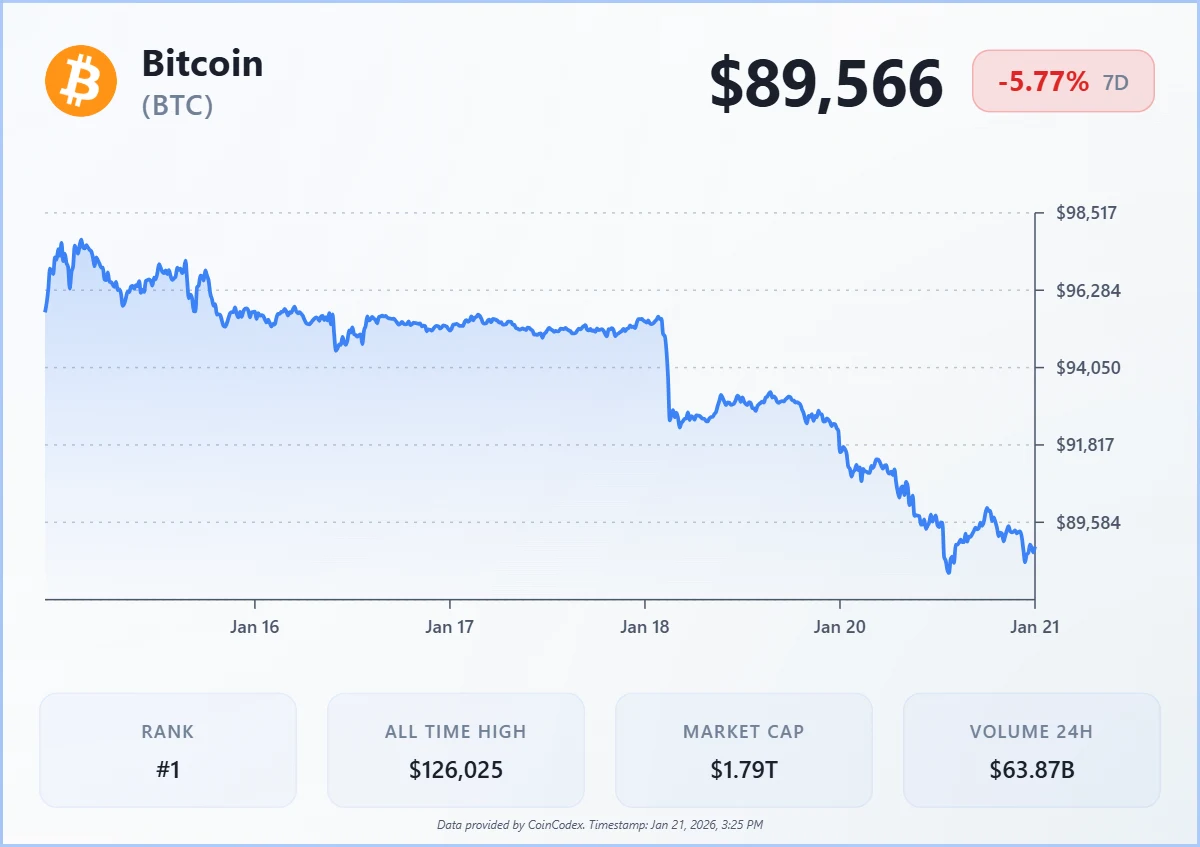Click the Jan 20 date label

point(839,627)
